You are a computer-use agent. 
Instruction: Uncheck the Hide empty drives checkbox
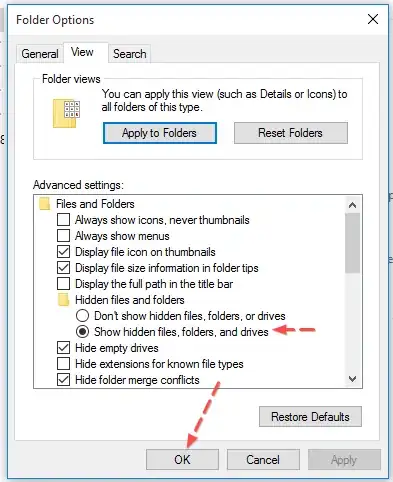63,348
